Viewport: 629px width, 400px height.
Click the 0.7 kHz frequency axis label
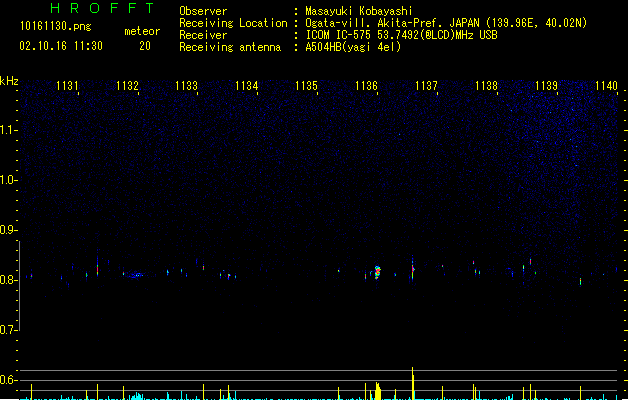click(x=8, y=330)
